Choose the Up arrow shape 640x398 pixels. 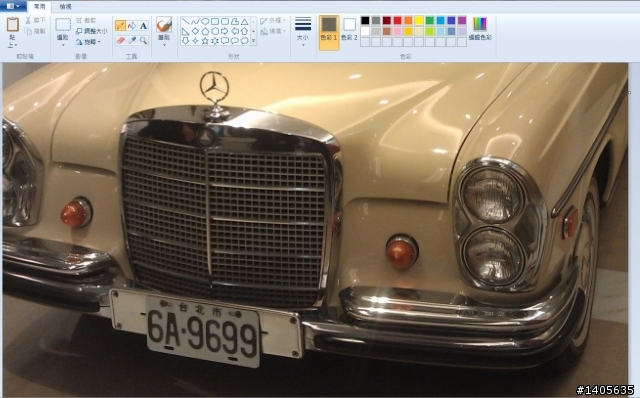[244, 31]
